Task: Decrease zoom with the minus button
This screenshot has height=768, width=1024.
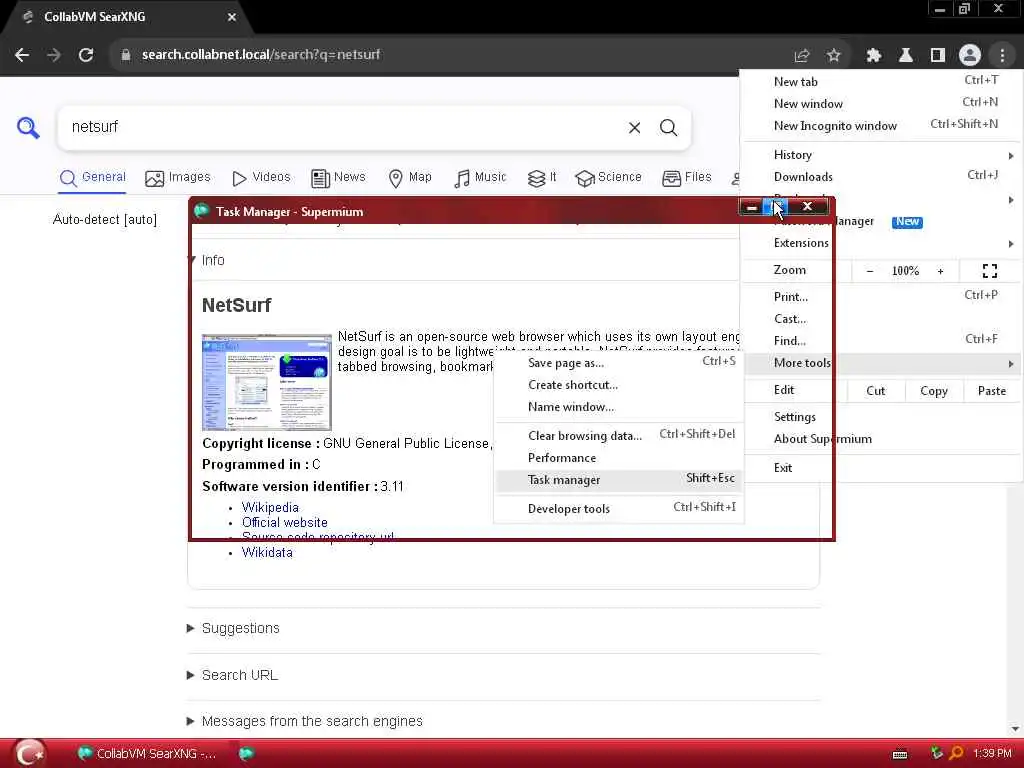Action: tap(870, 271)
